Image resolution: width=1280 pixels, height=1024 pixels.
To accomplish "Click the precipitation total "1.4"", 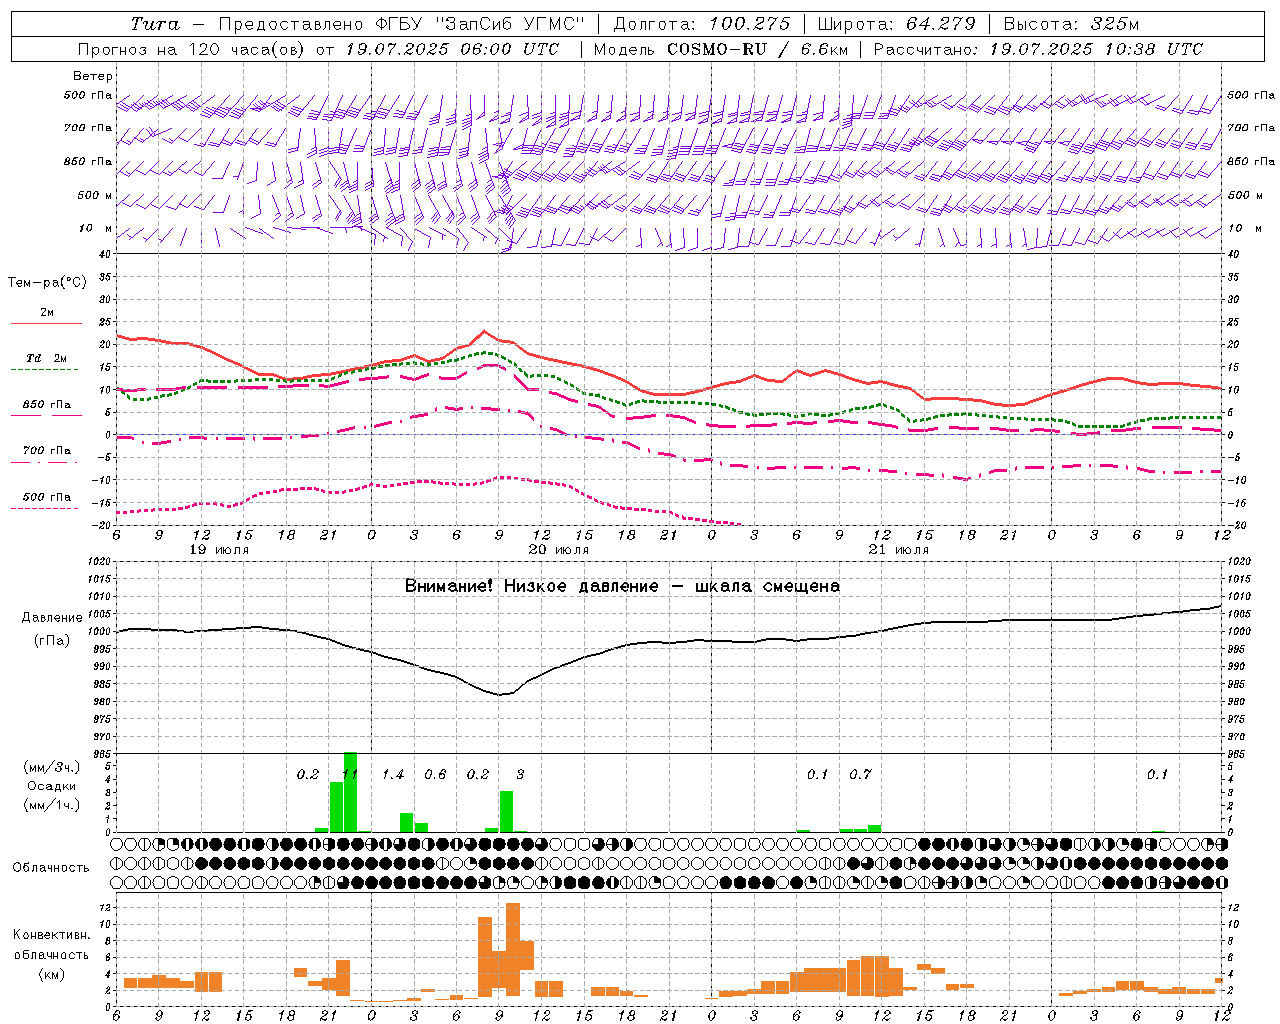I will click(393, 775).
